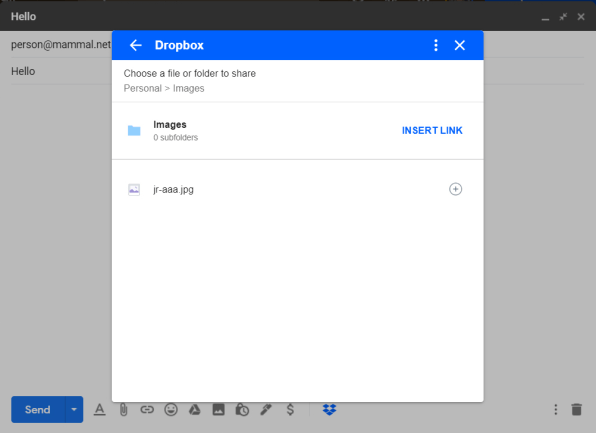The height and width of the screenshot is (433, 596).
Task: Expand the Send options dropdown arrow
Action: click(74, 409)
